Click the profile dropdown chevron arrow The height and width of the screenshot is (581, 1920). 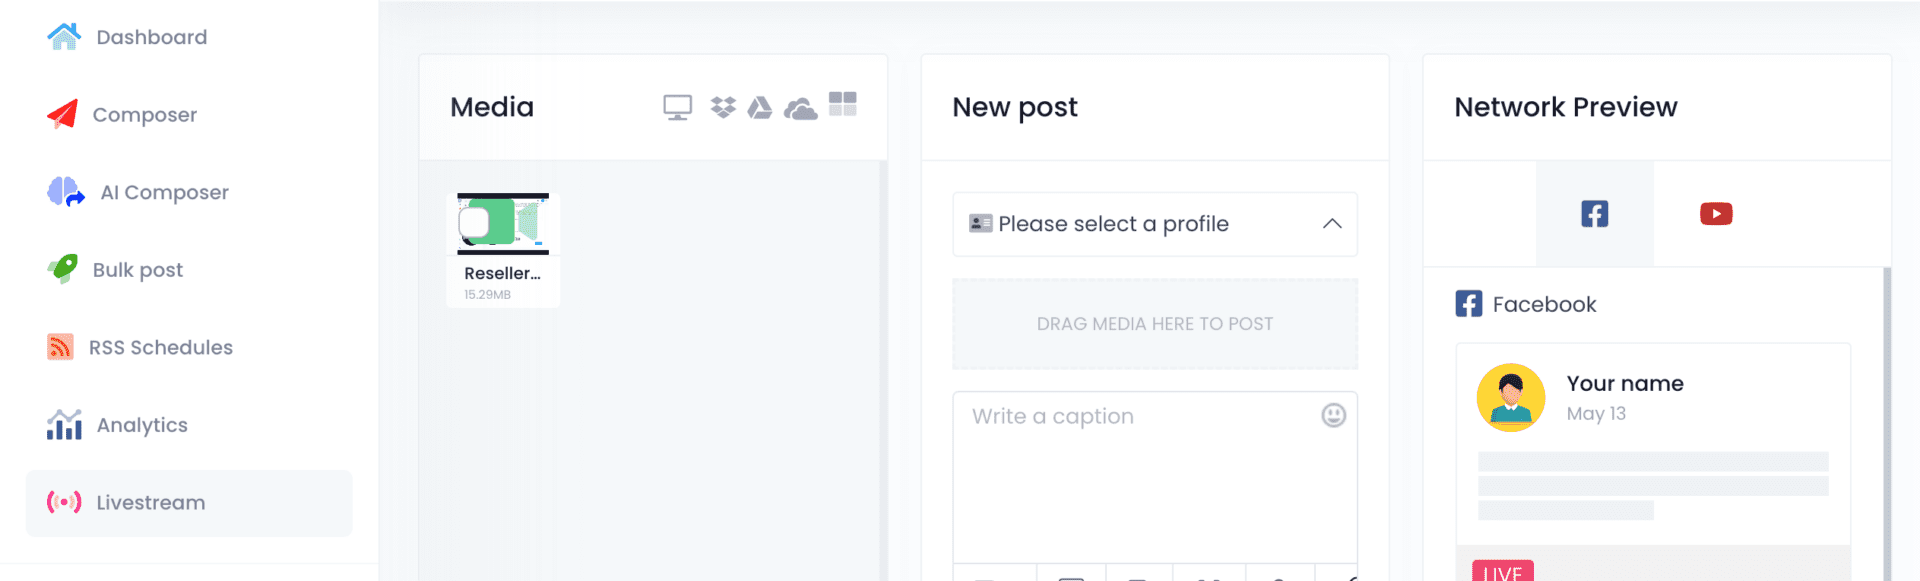1332,224
